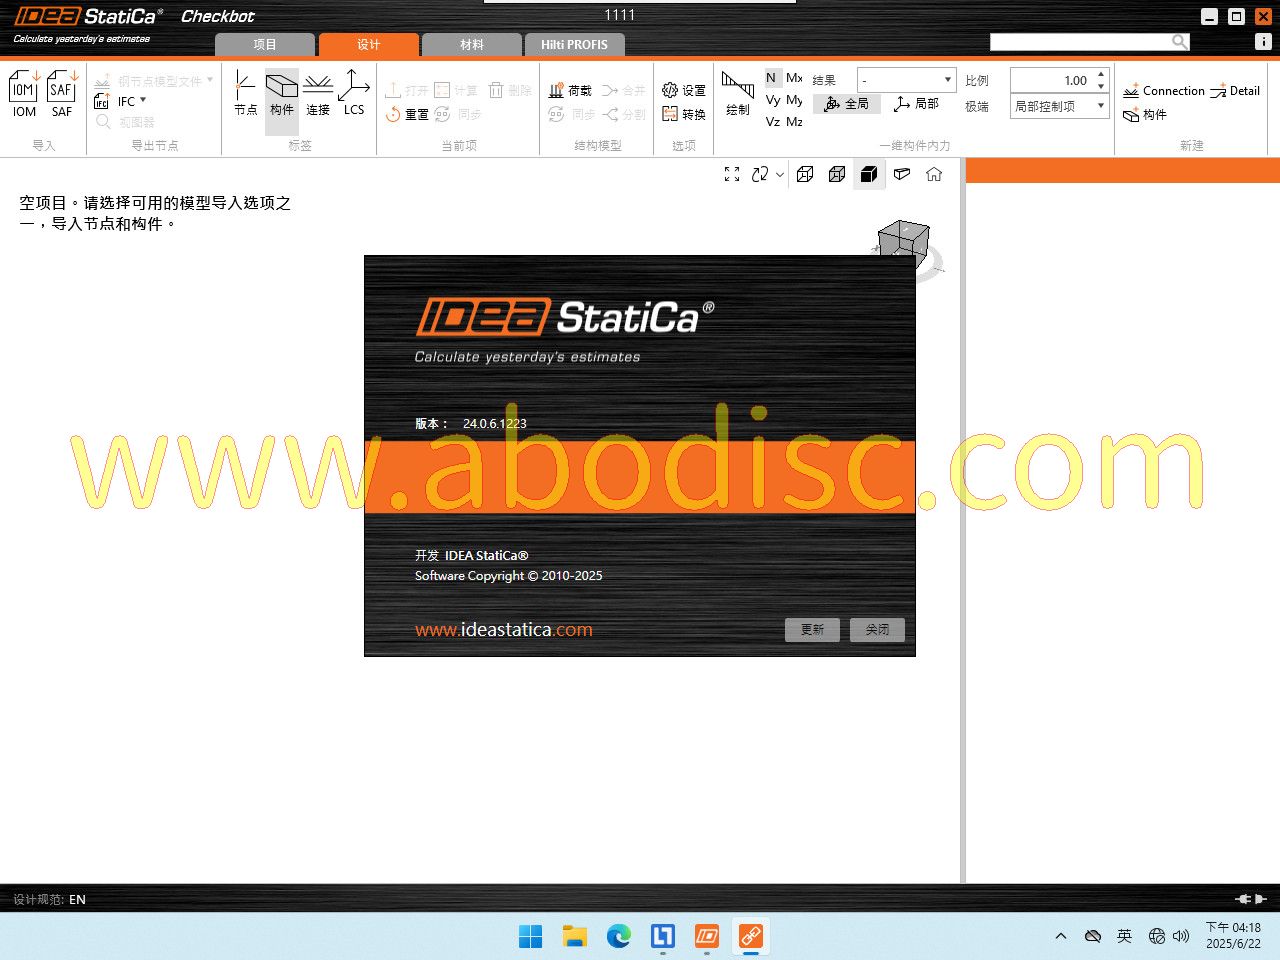
Task: Click the 3D navigation cube
Action: pyautogui.click(x=904, y=240)
